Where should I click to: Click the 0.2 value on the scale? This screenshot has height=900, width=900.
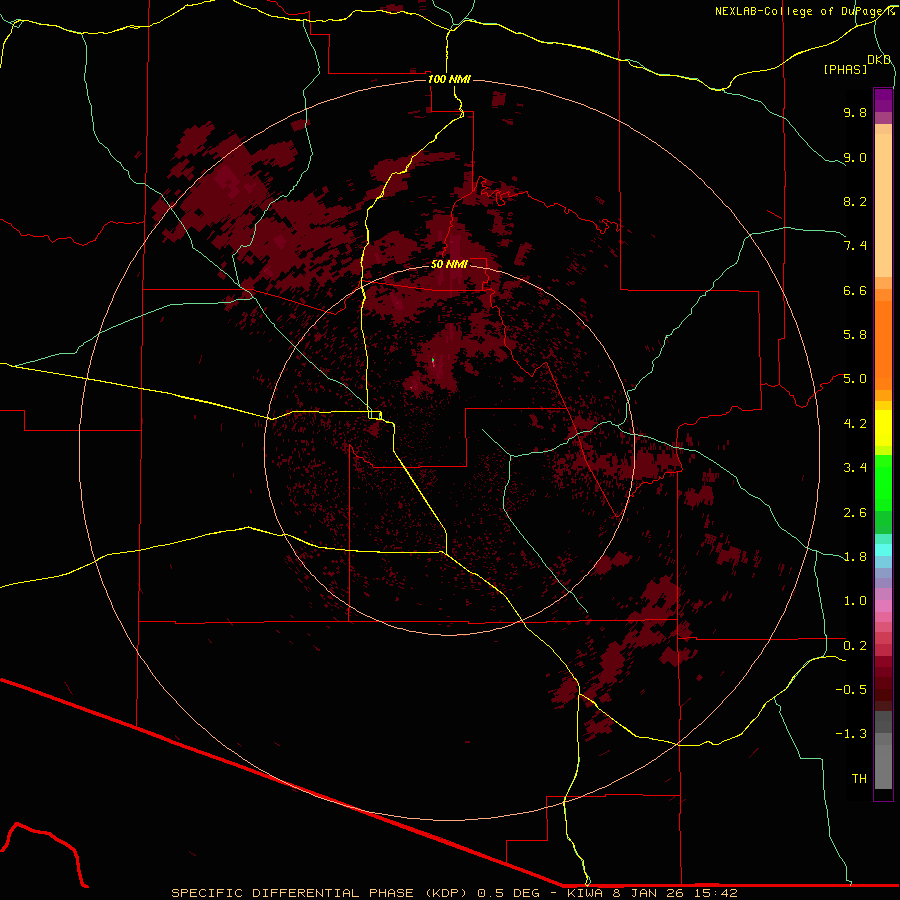855,646
